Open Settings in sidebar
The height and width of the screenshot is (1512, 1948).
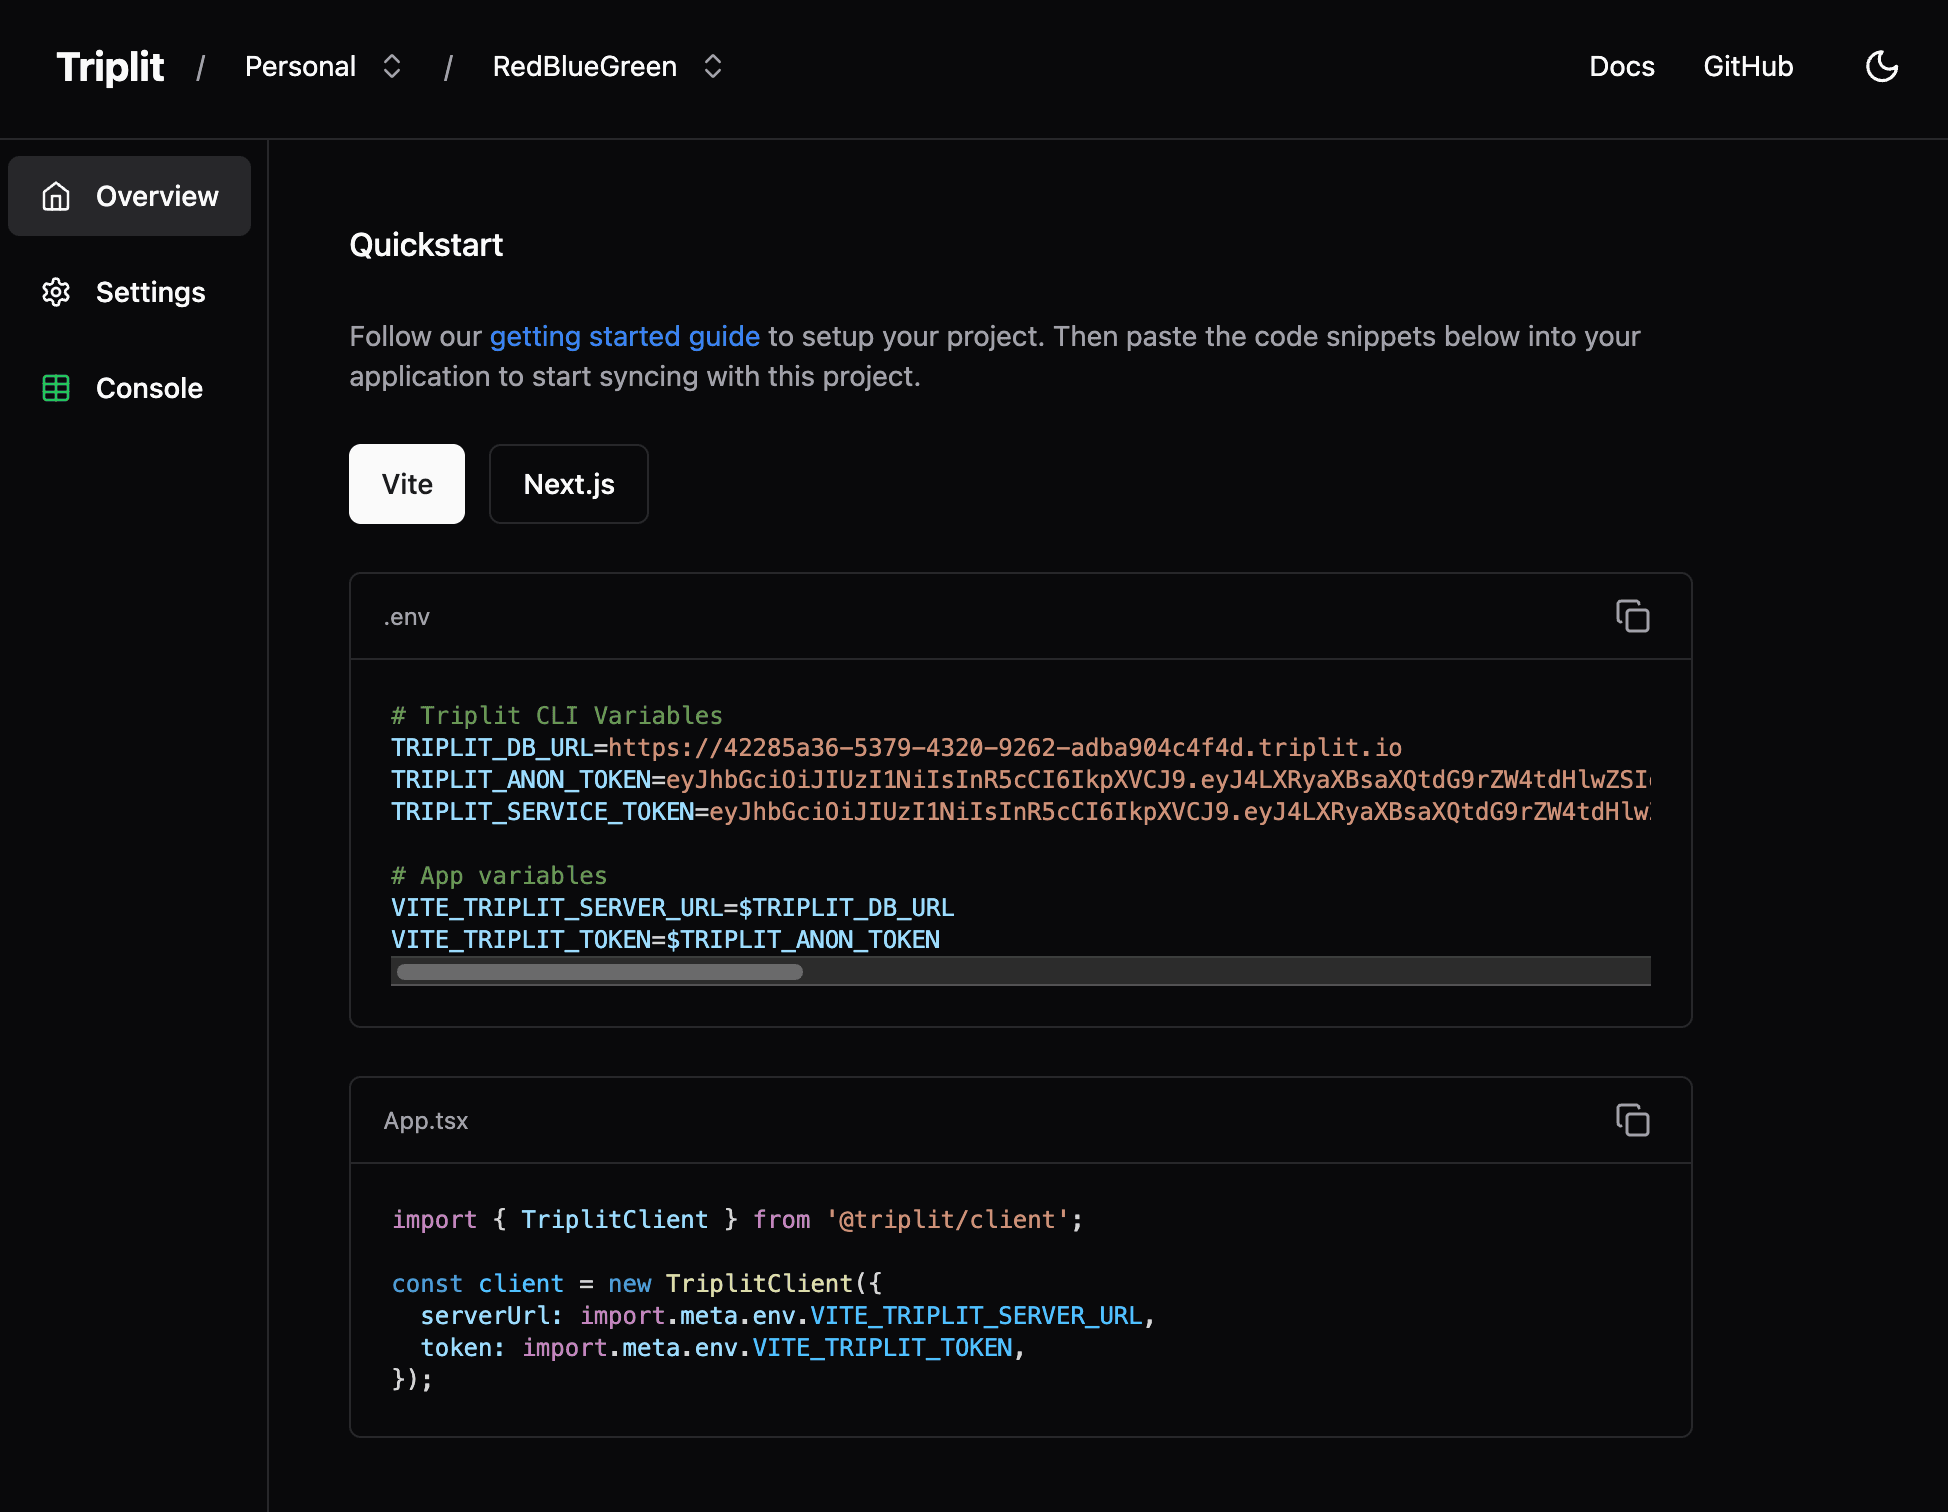pos(130,292)
